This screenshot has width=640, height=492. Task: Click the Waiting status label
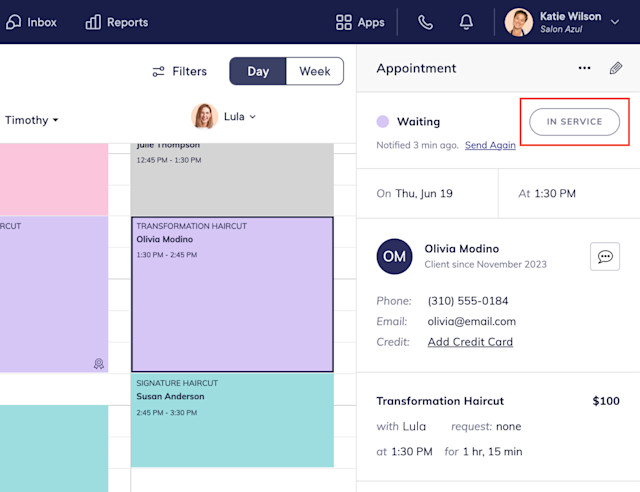tap(418, 122)
